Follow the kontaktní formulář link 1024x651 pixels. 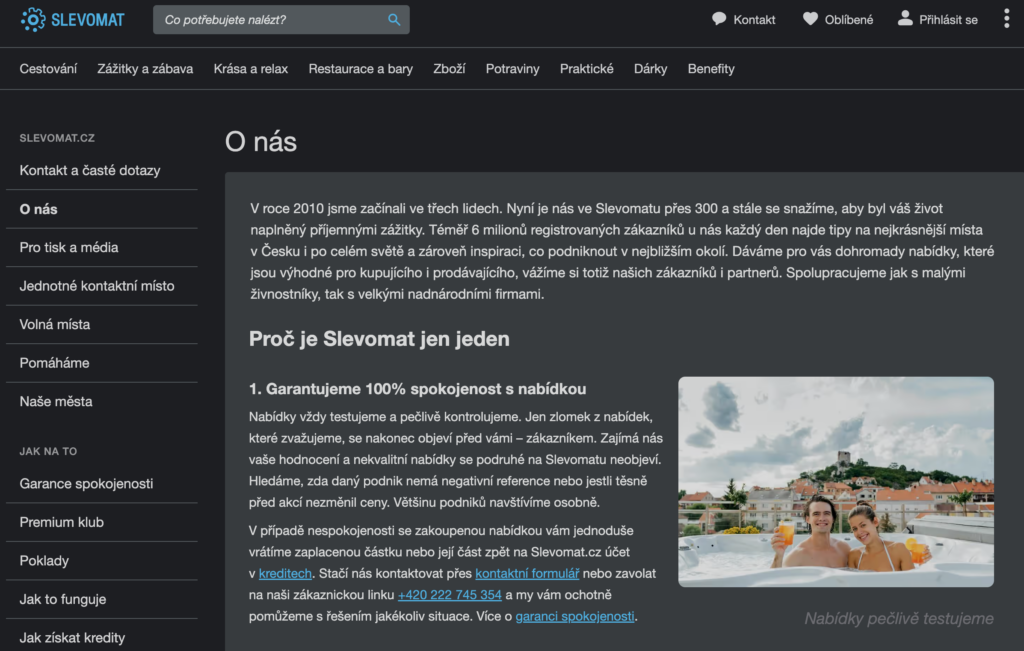click(x=527, y=573)
